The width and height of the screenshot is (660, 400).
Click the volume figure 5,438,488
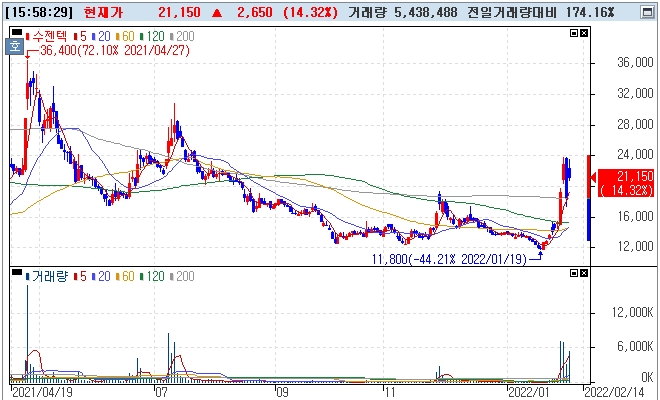pyautogui.click(x=426, y=12)
